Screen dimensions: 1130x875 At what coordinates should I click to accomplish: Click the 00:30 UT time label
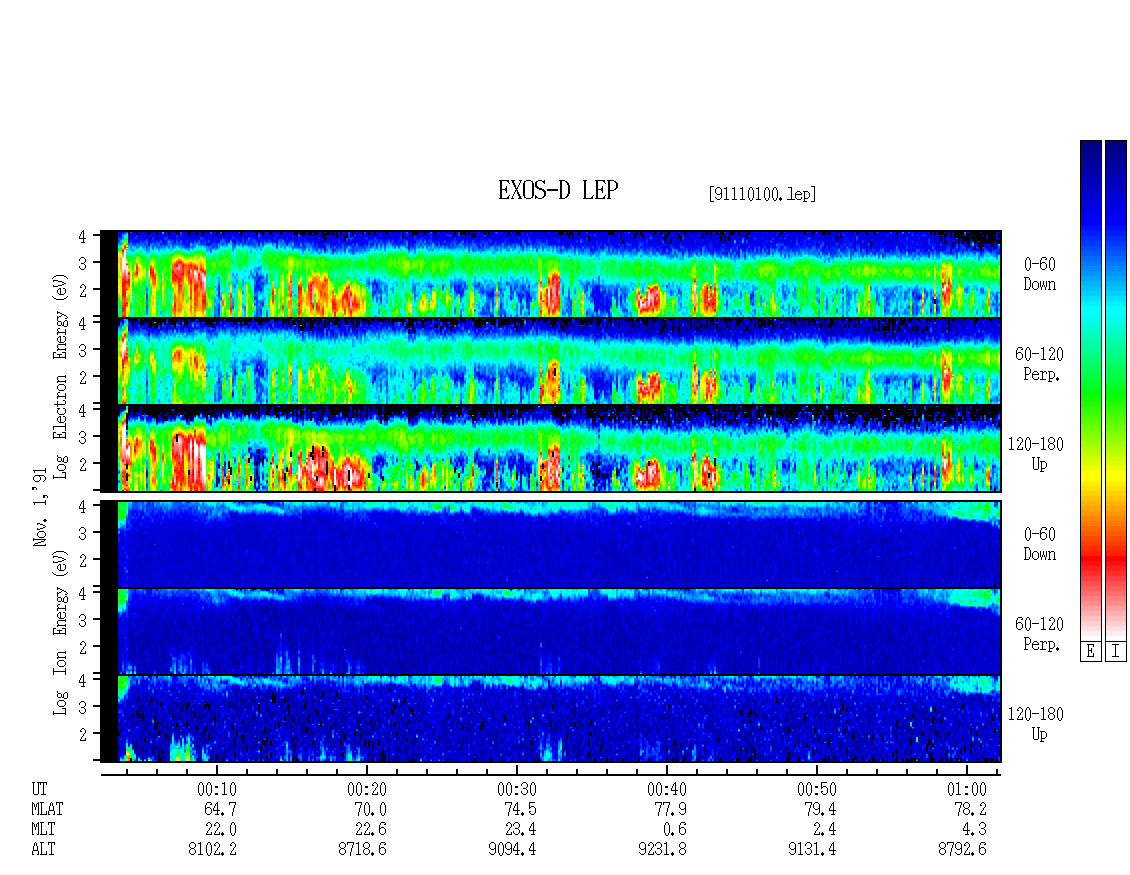(517, 789)
